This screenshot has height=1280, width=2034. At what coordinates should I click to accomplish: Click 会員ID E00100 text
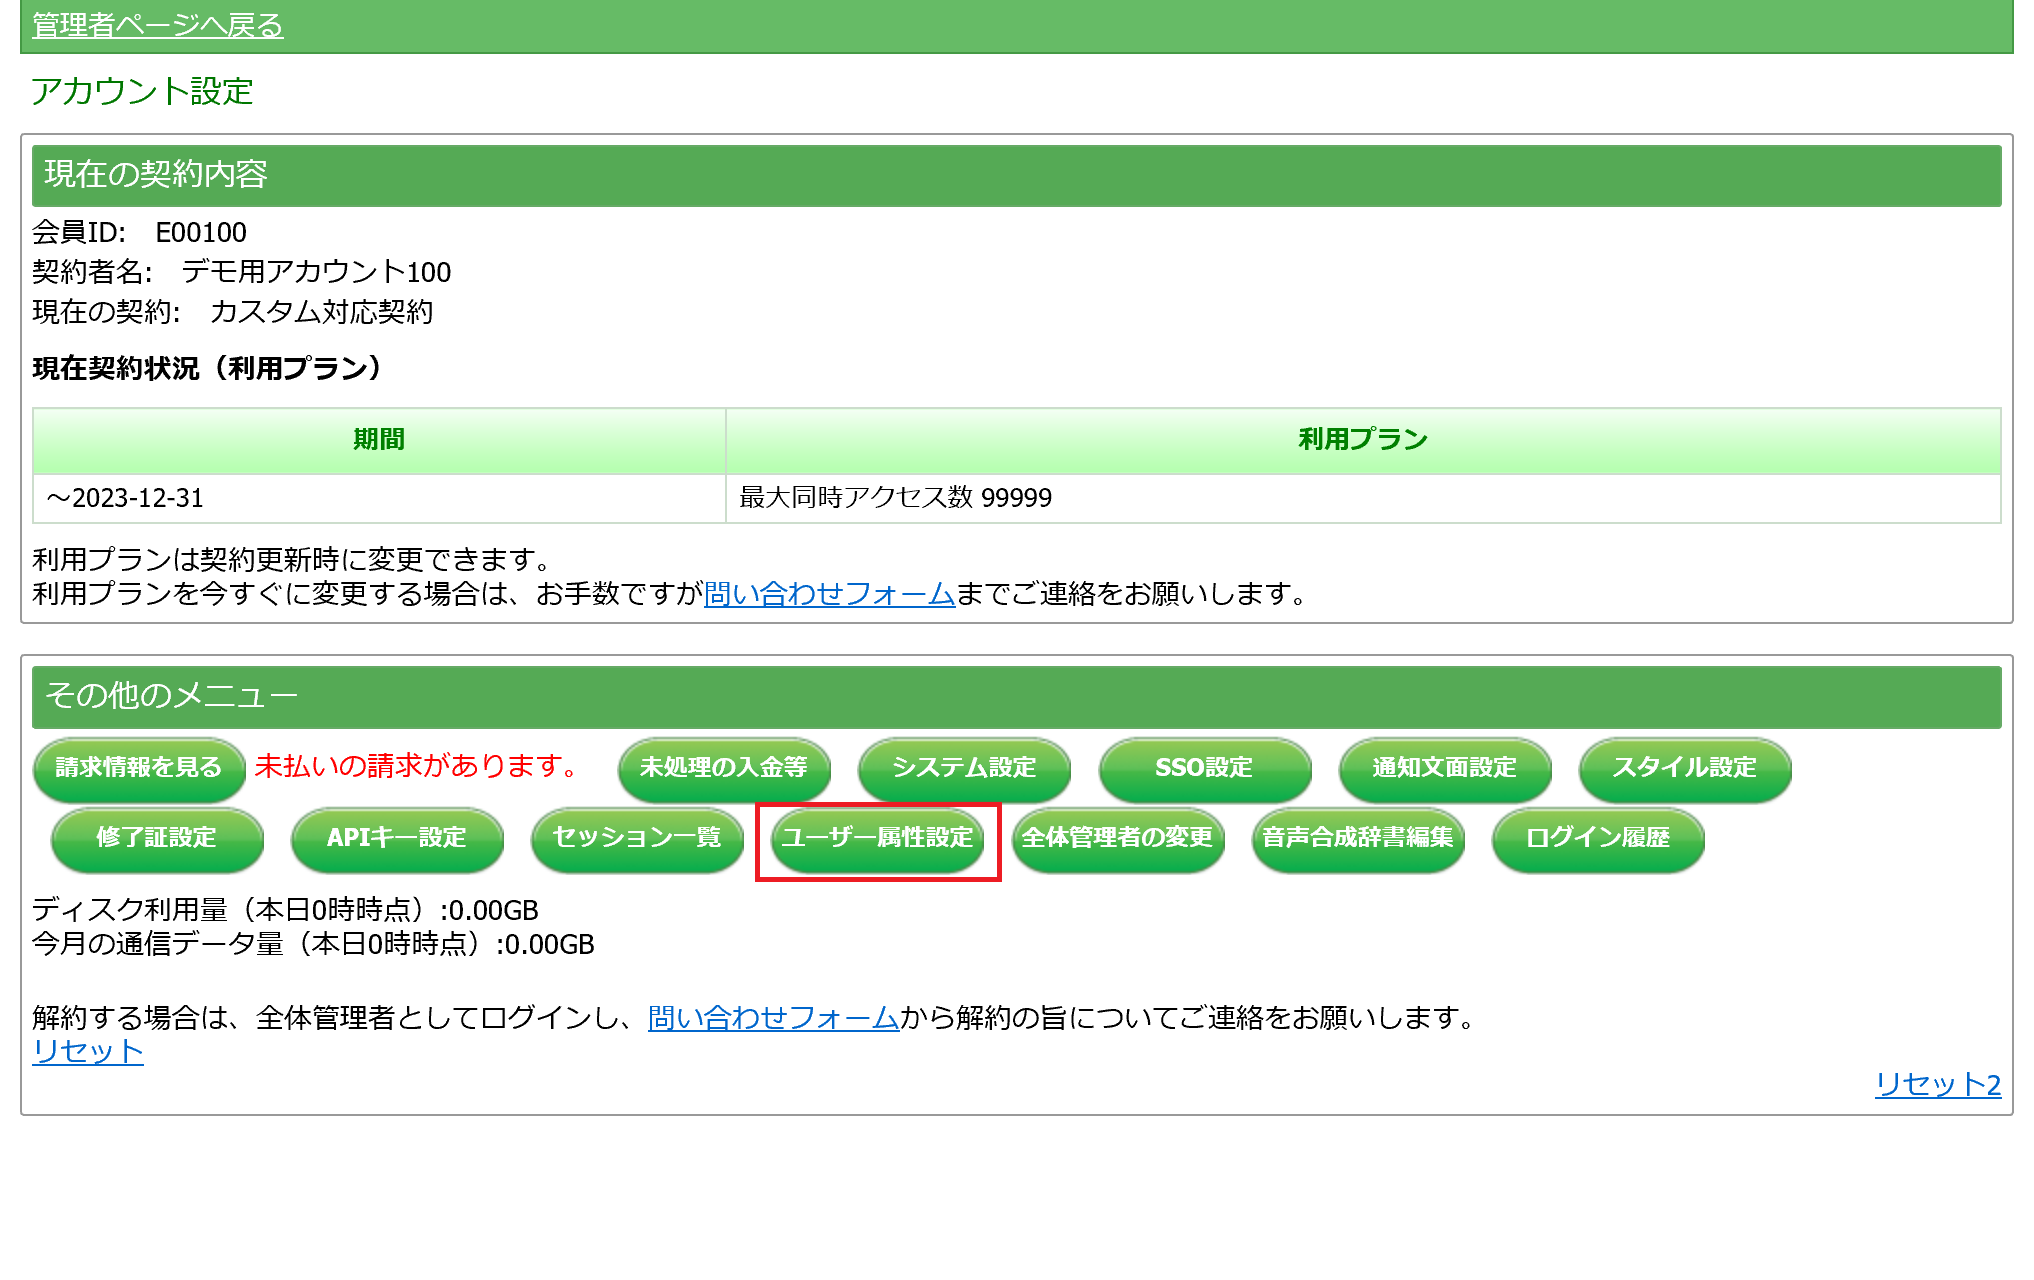(139, 232)
